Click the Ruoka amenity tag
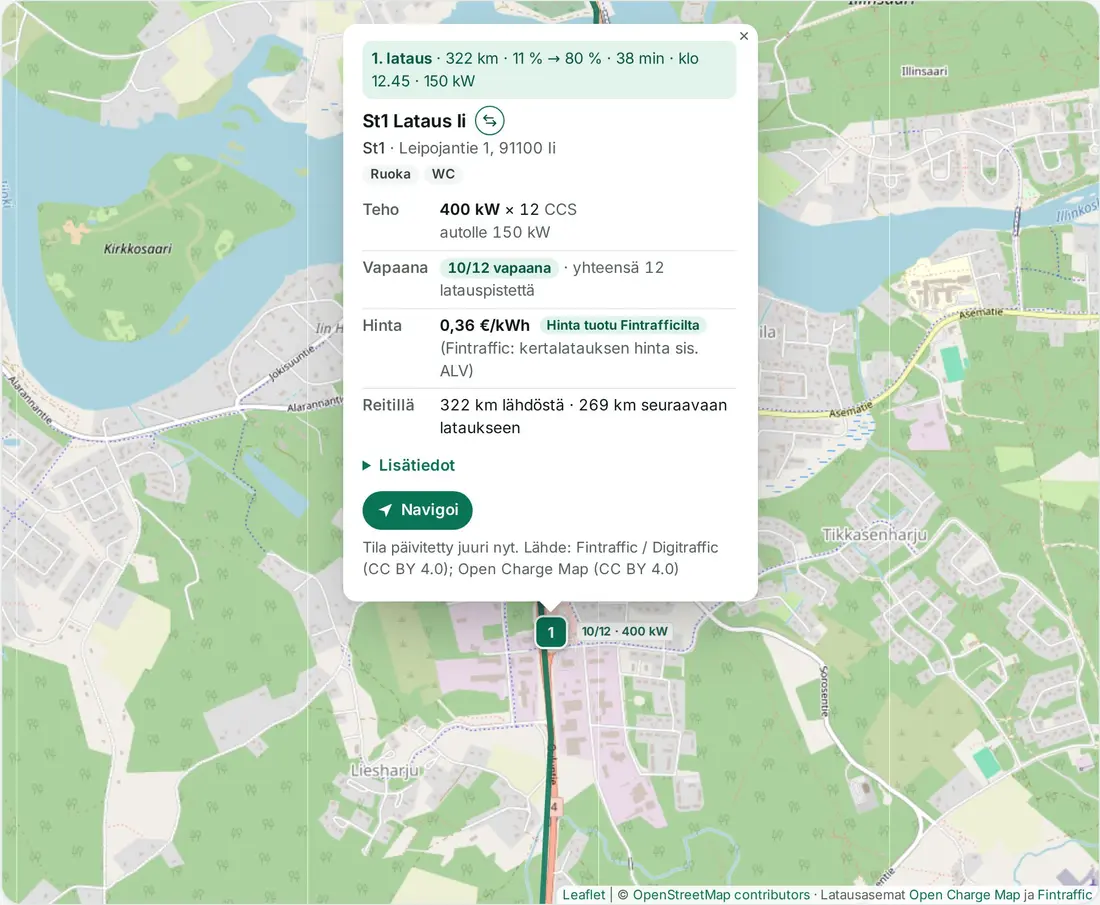This screenshot has height=905, width=1100. coord(391,174)
